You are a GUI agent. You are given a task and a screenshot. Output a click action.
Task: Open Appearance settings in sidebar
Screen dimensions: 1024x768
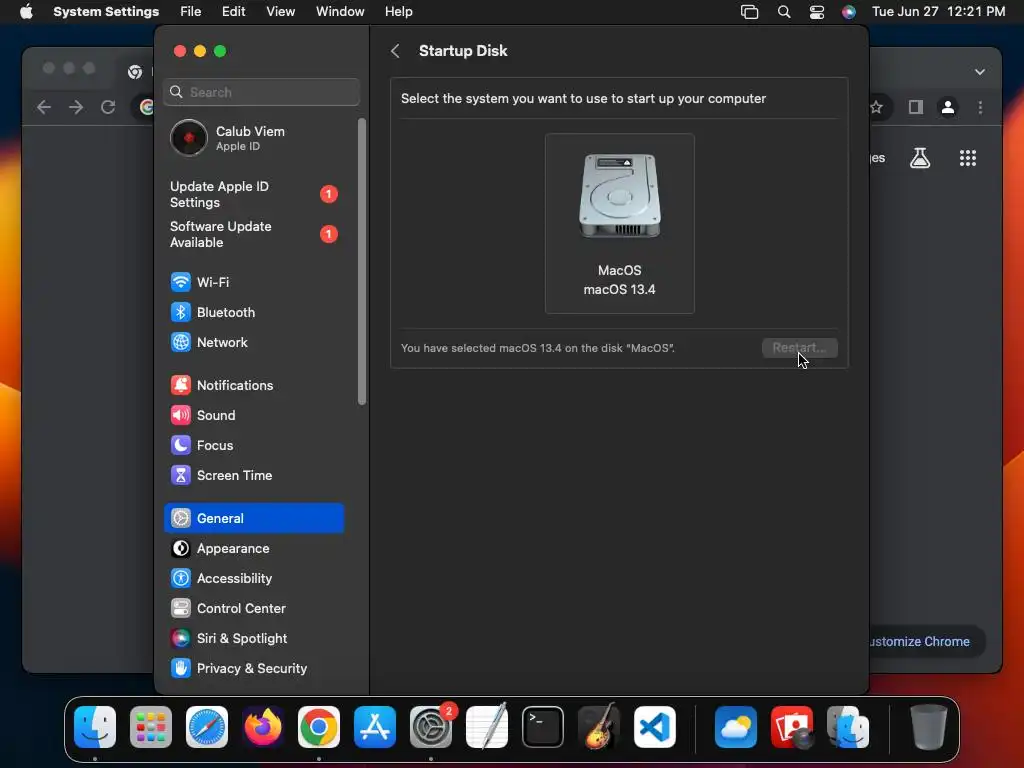pyautogui.click(x=253, y=549)
